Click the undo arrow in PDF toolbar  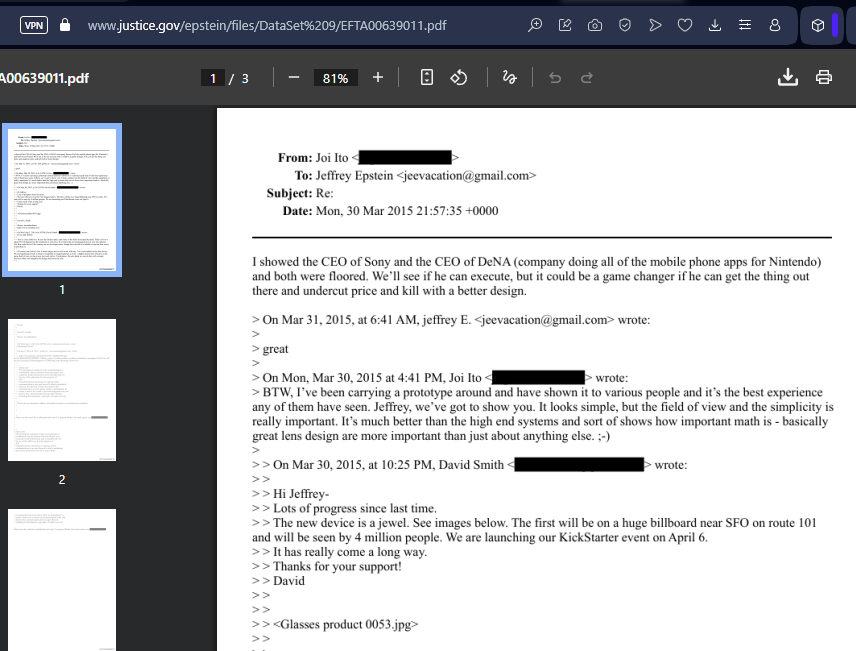click(555, 78)
